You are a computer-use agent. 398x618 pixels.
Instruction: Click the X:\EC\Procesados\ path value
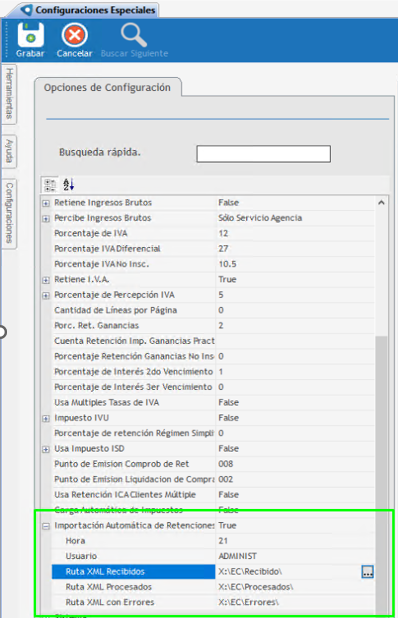(x=256, y=587)
